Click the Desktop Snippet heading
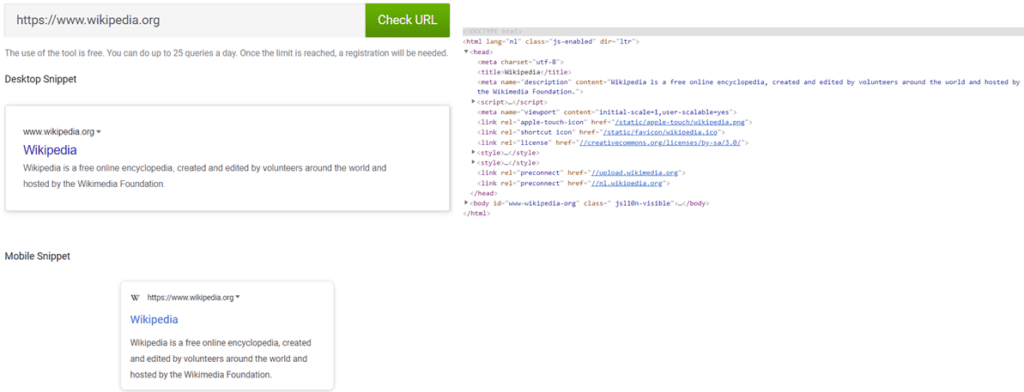 [40, 79]
